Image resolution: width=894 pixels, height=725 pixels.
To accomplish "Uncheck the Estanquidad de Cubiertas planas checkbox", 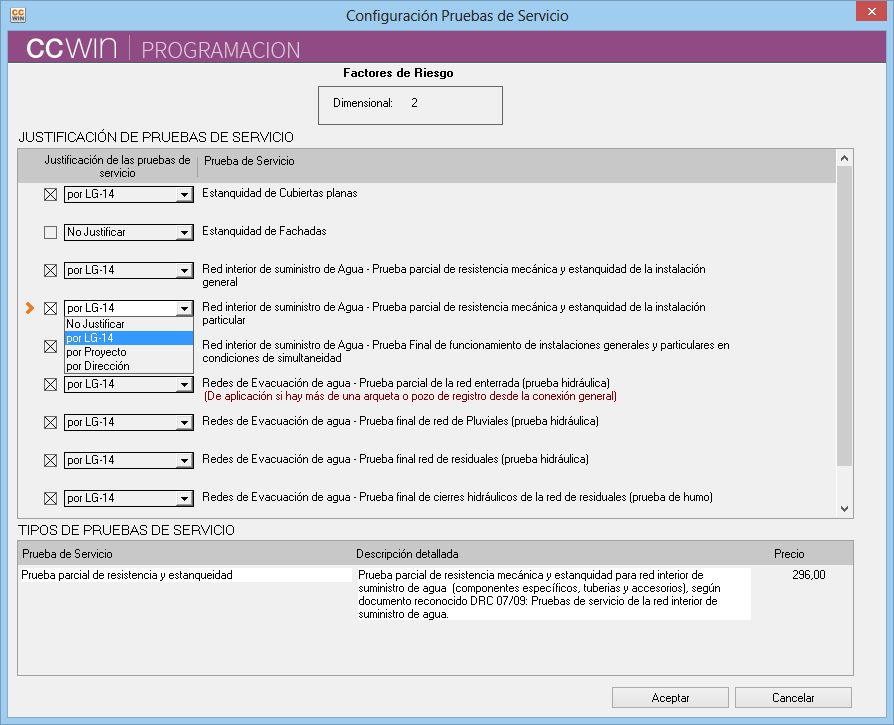I will click(x=50, y=195).
